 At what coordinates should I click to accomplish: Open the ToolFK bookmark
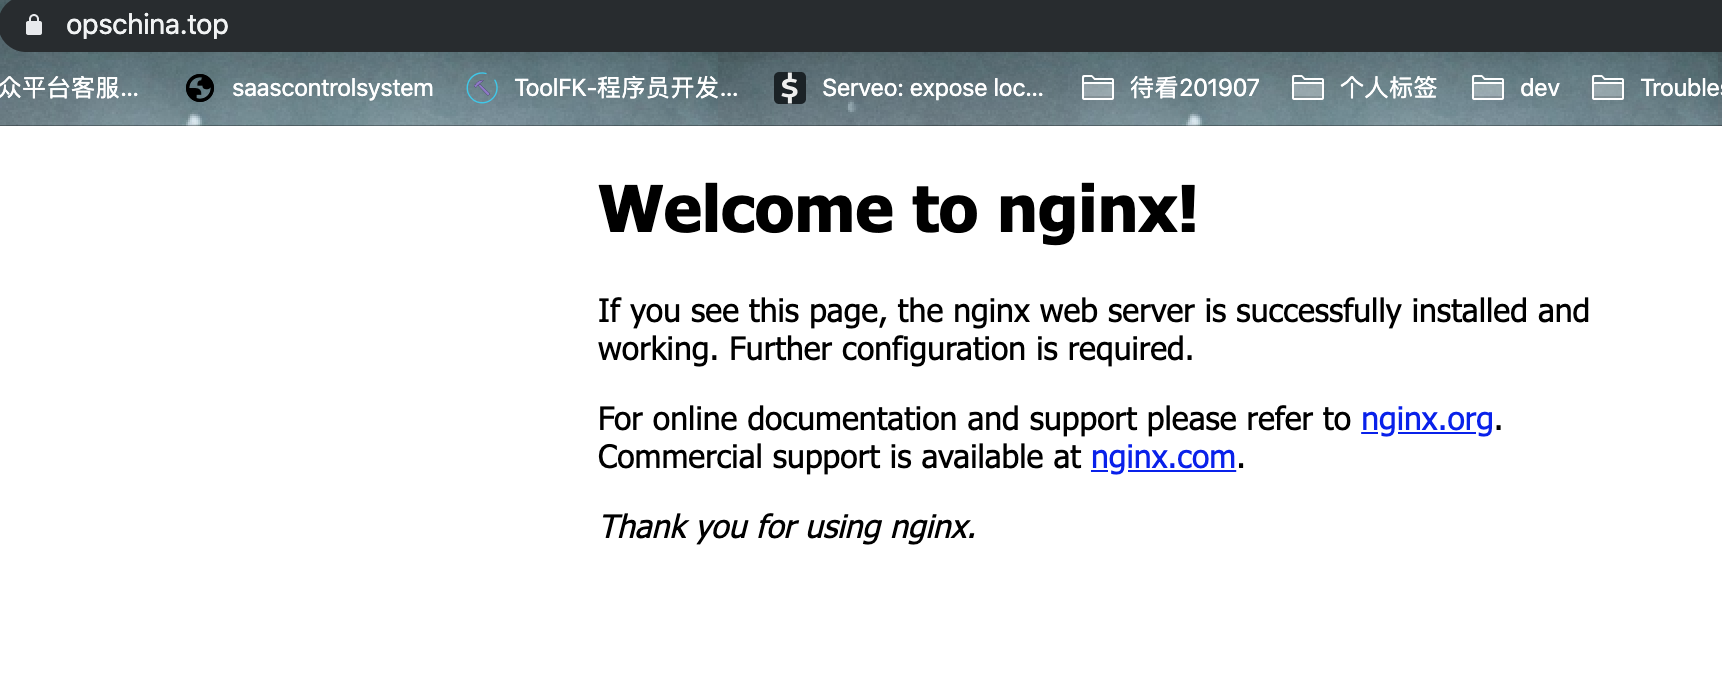(603, 88)
